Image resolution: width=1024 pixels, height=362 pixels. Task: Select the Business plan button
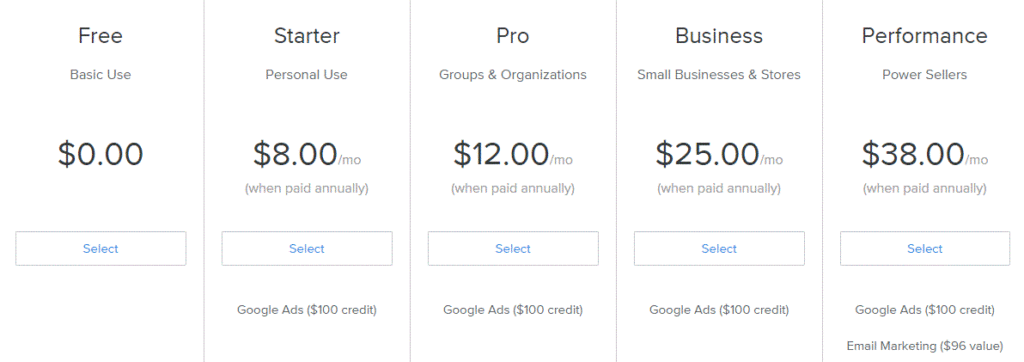719,248
